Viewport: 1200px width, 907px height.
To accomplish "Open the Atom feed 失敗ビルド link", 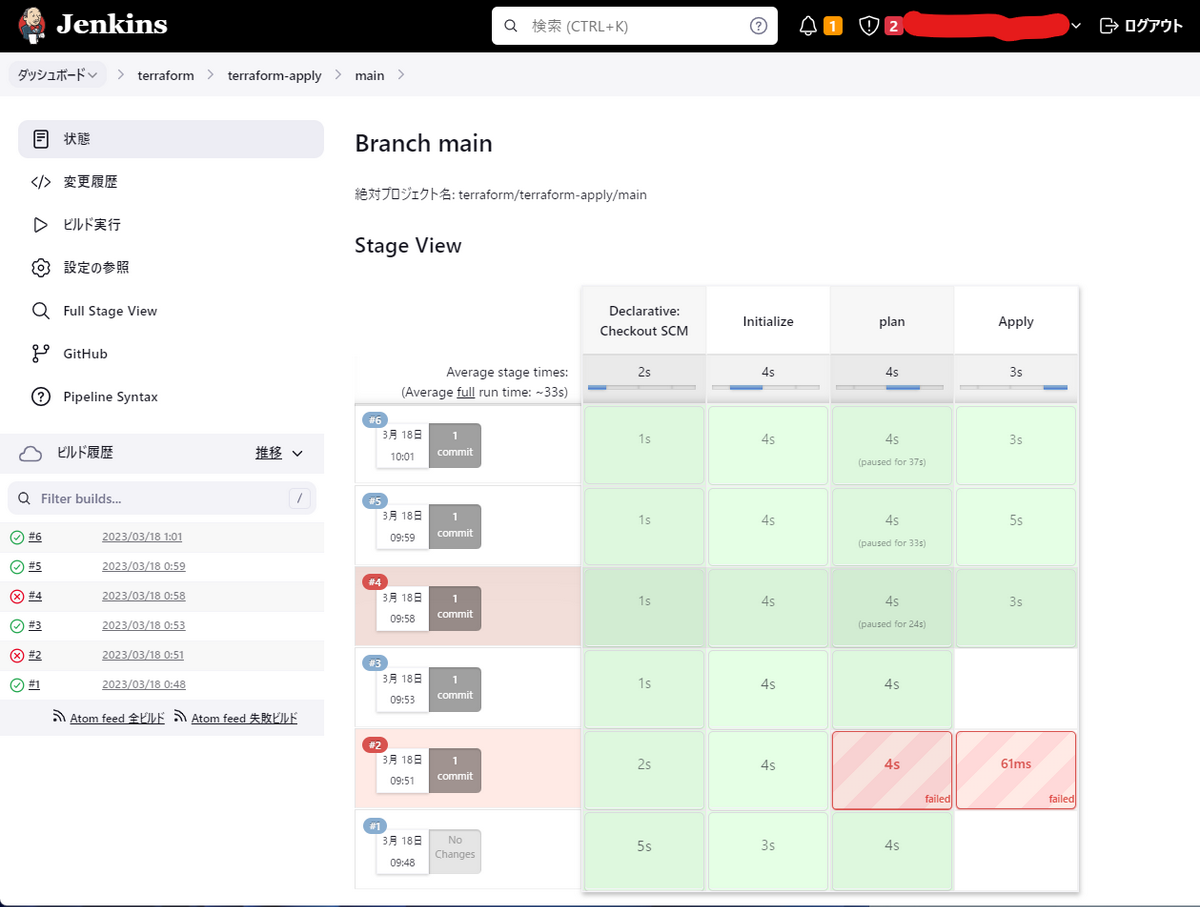I will pyautogui.click(x=244, y=718).
